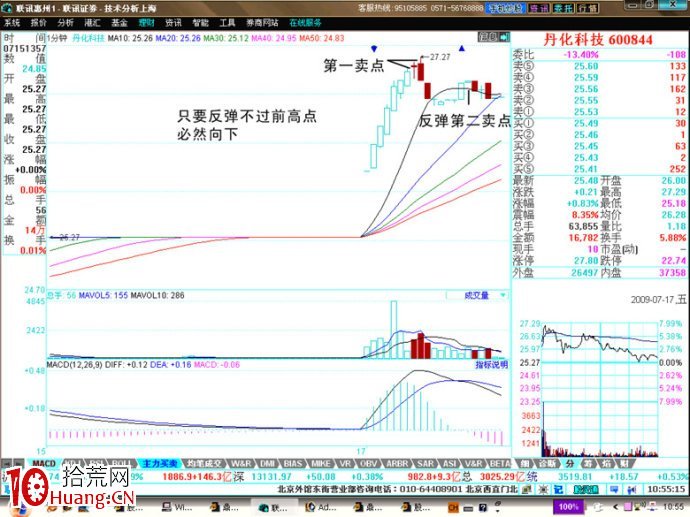Switch to the 指 tab
The width and height of the screenshot is (690, 517).
pyautogui.click(x=606, y=463)
